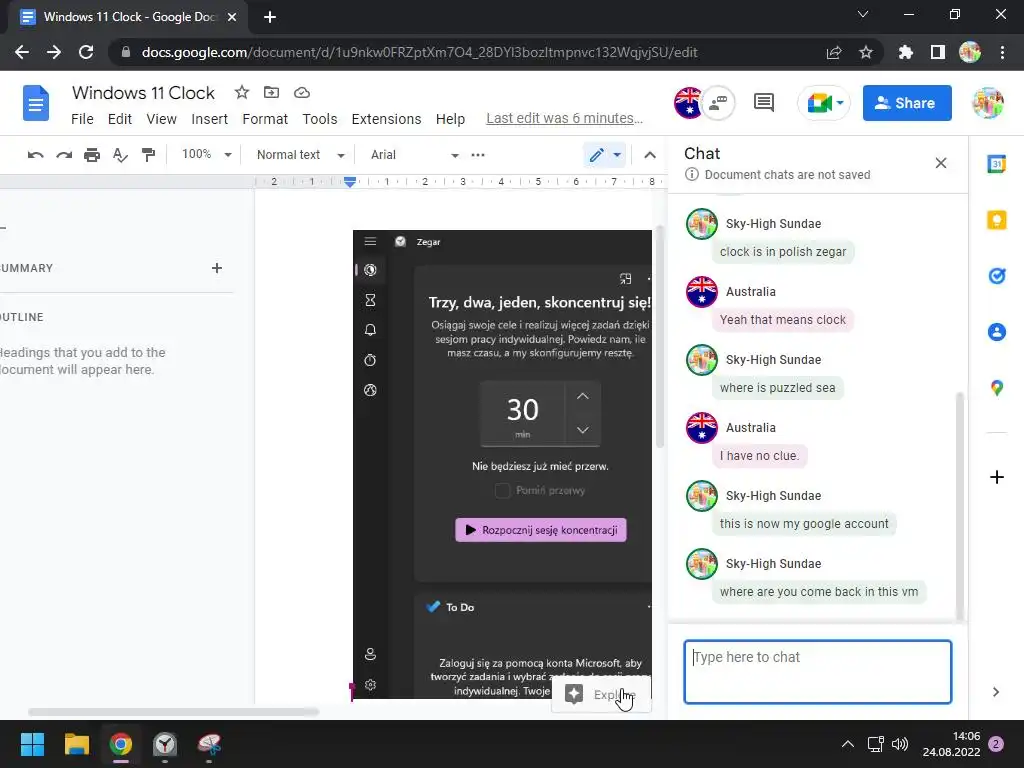The image size is (1024, 768).
Task: Collapse the menus with up chevron
Action: point(650,155)
